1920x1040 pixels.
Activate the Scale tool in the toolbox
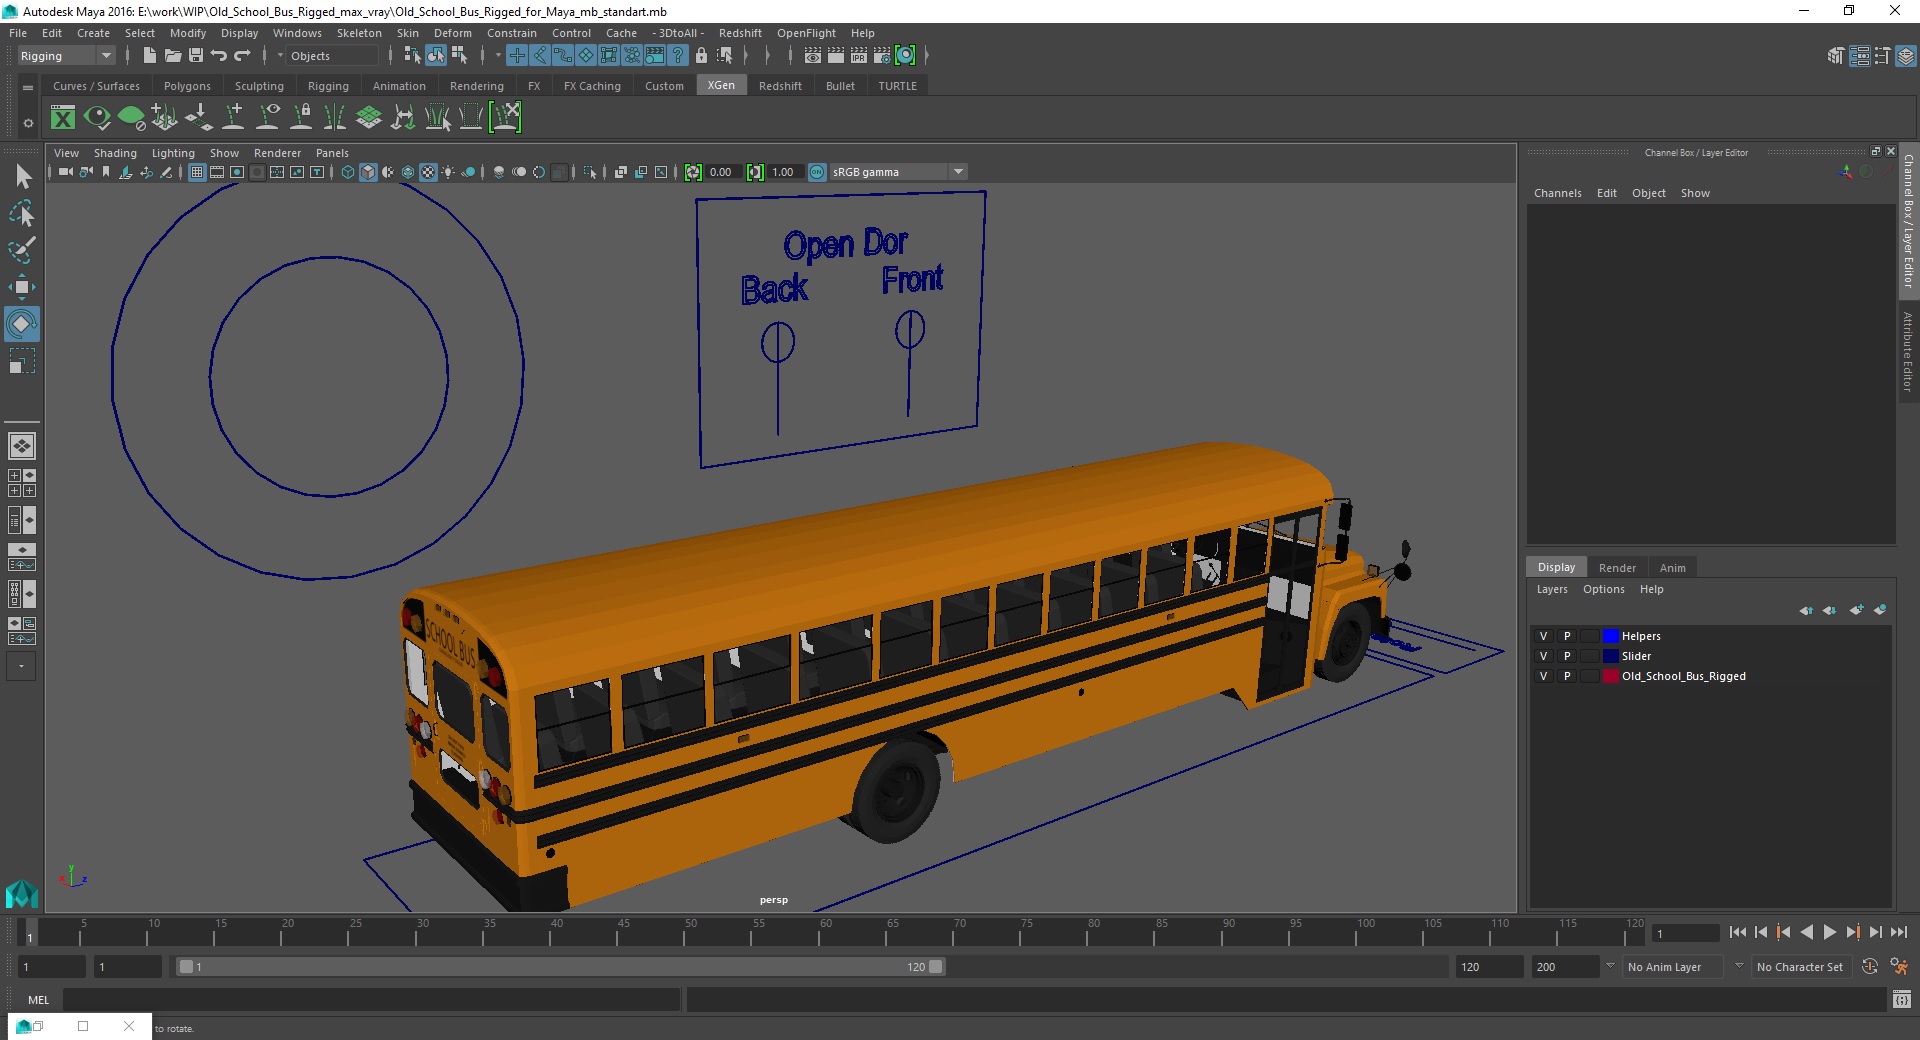pyautogui.click(x=22, y=361)
